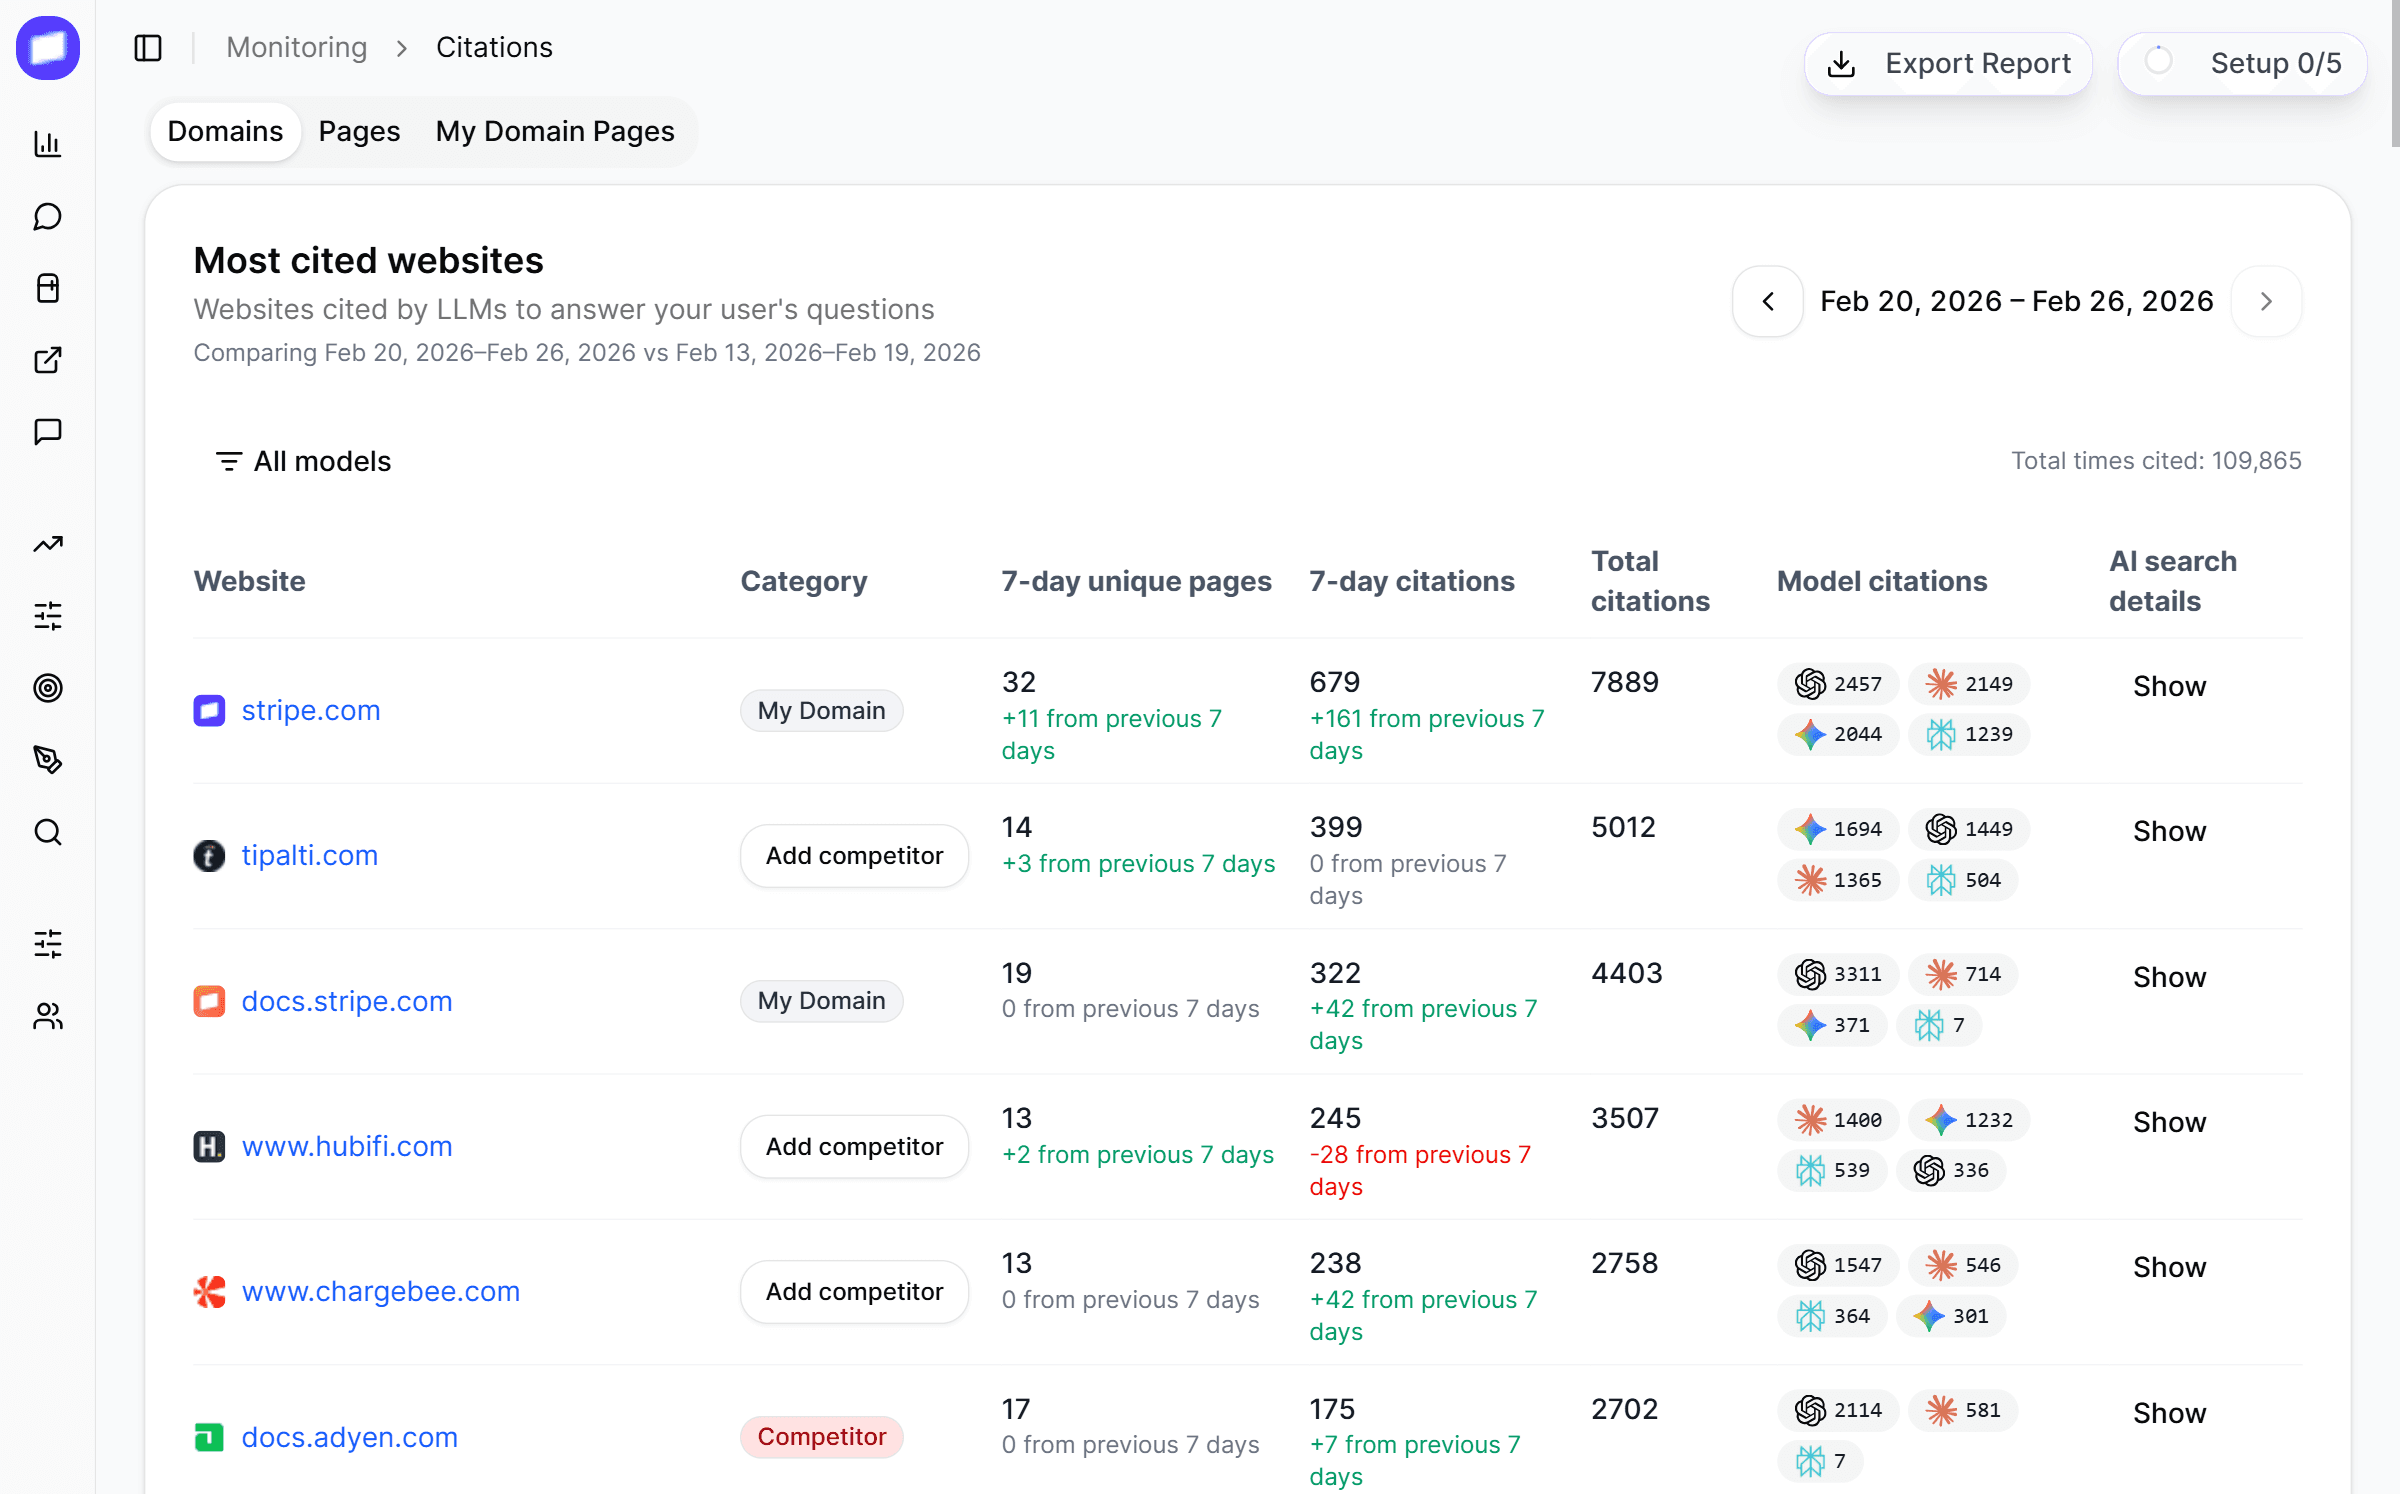Open the pen tool sidebar icon
Viewport: 2400px width, 1494px height.
pos(48,760)
